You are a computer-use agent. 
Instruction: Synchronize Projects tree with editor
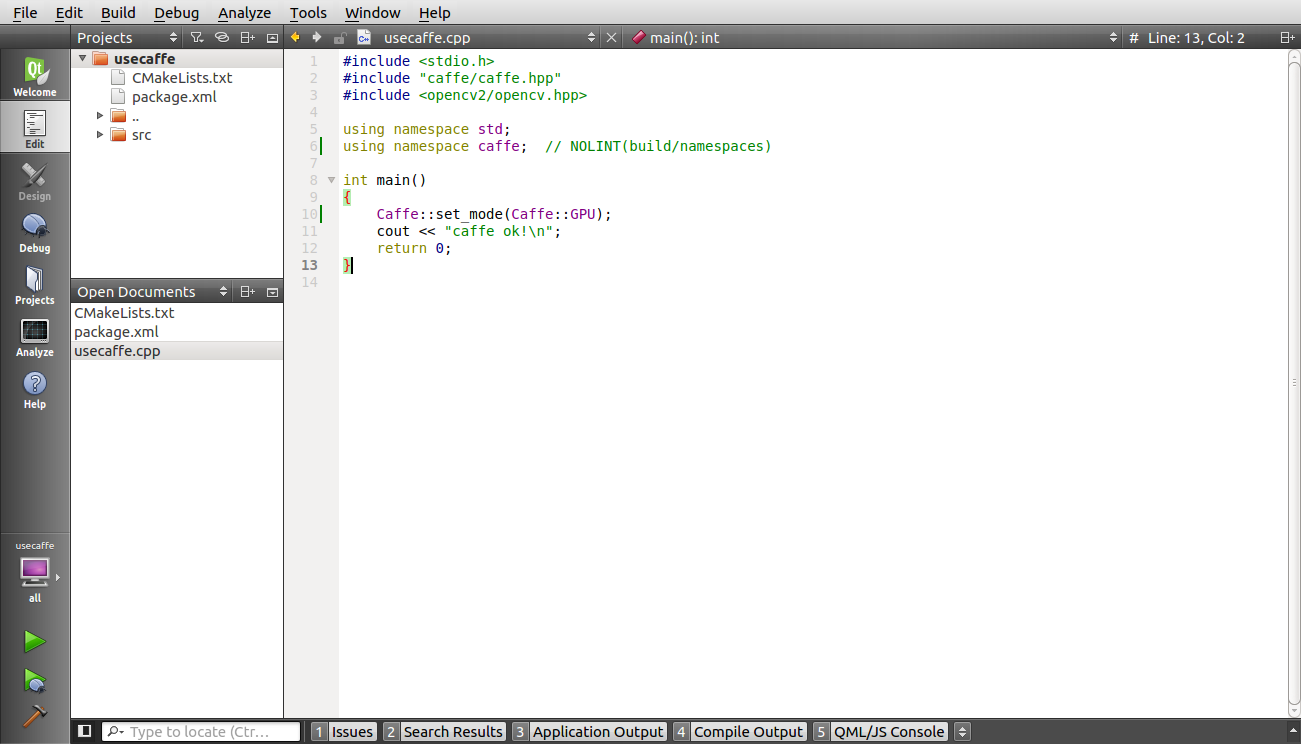tap(222, 37)
